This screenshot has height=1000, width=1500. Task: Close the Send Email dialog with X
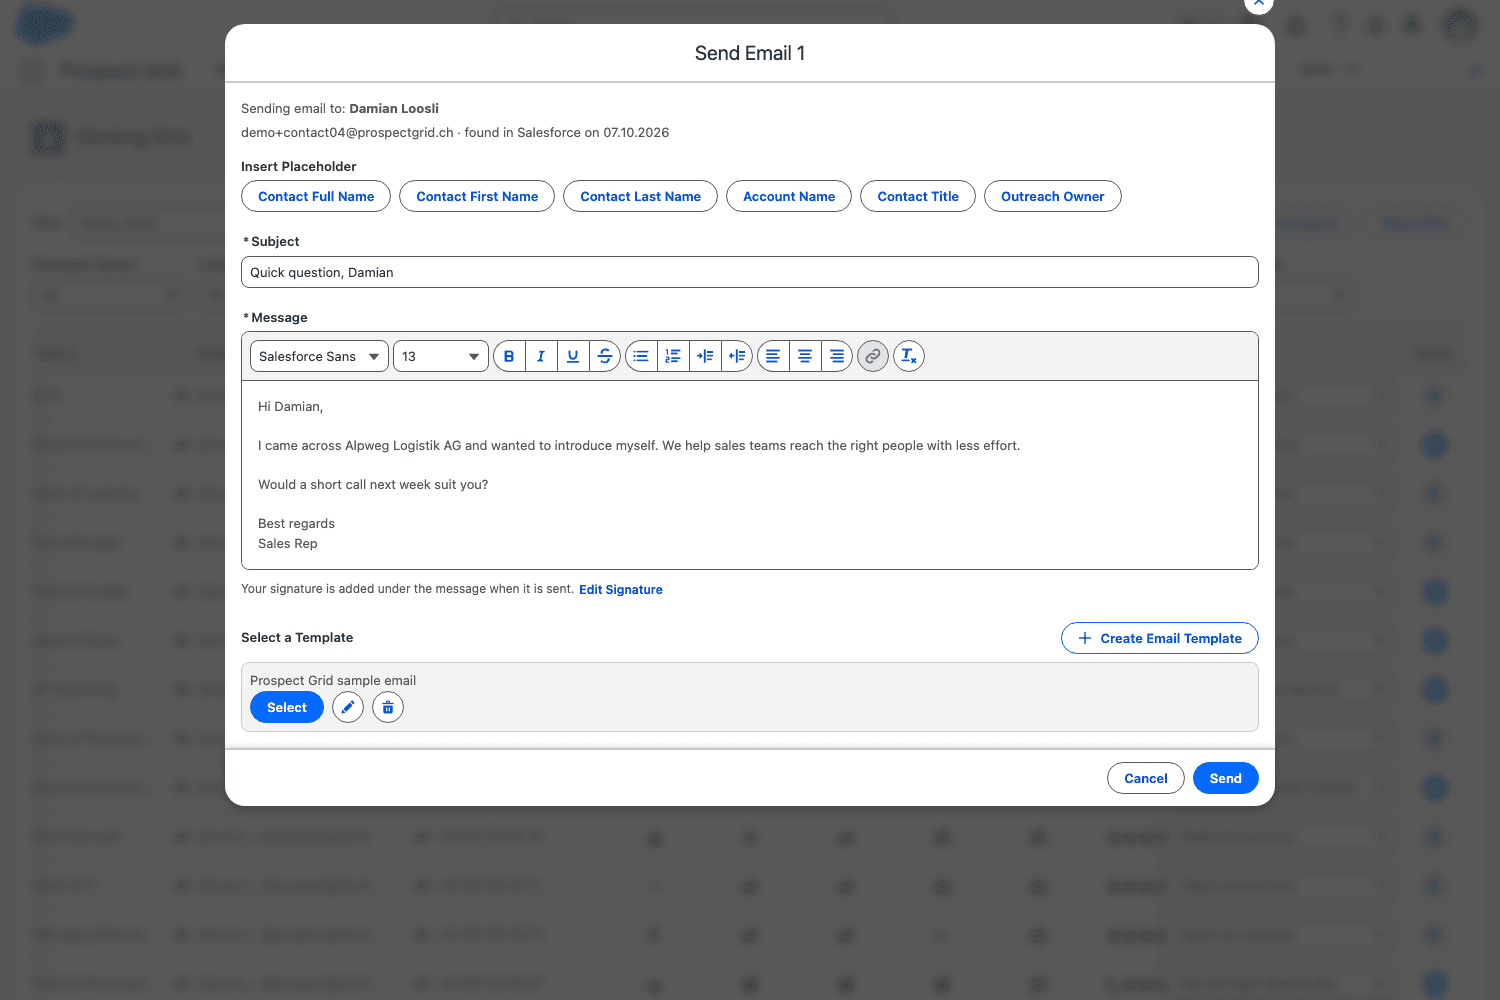tap(1259, 4)
